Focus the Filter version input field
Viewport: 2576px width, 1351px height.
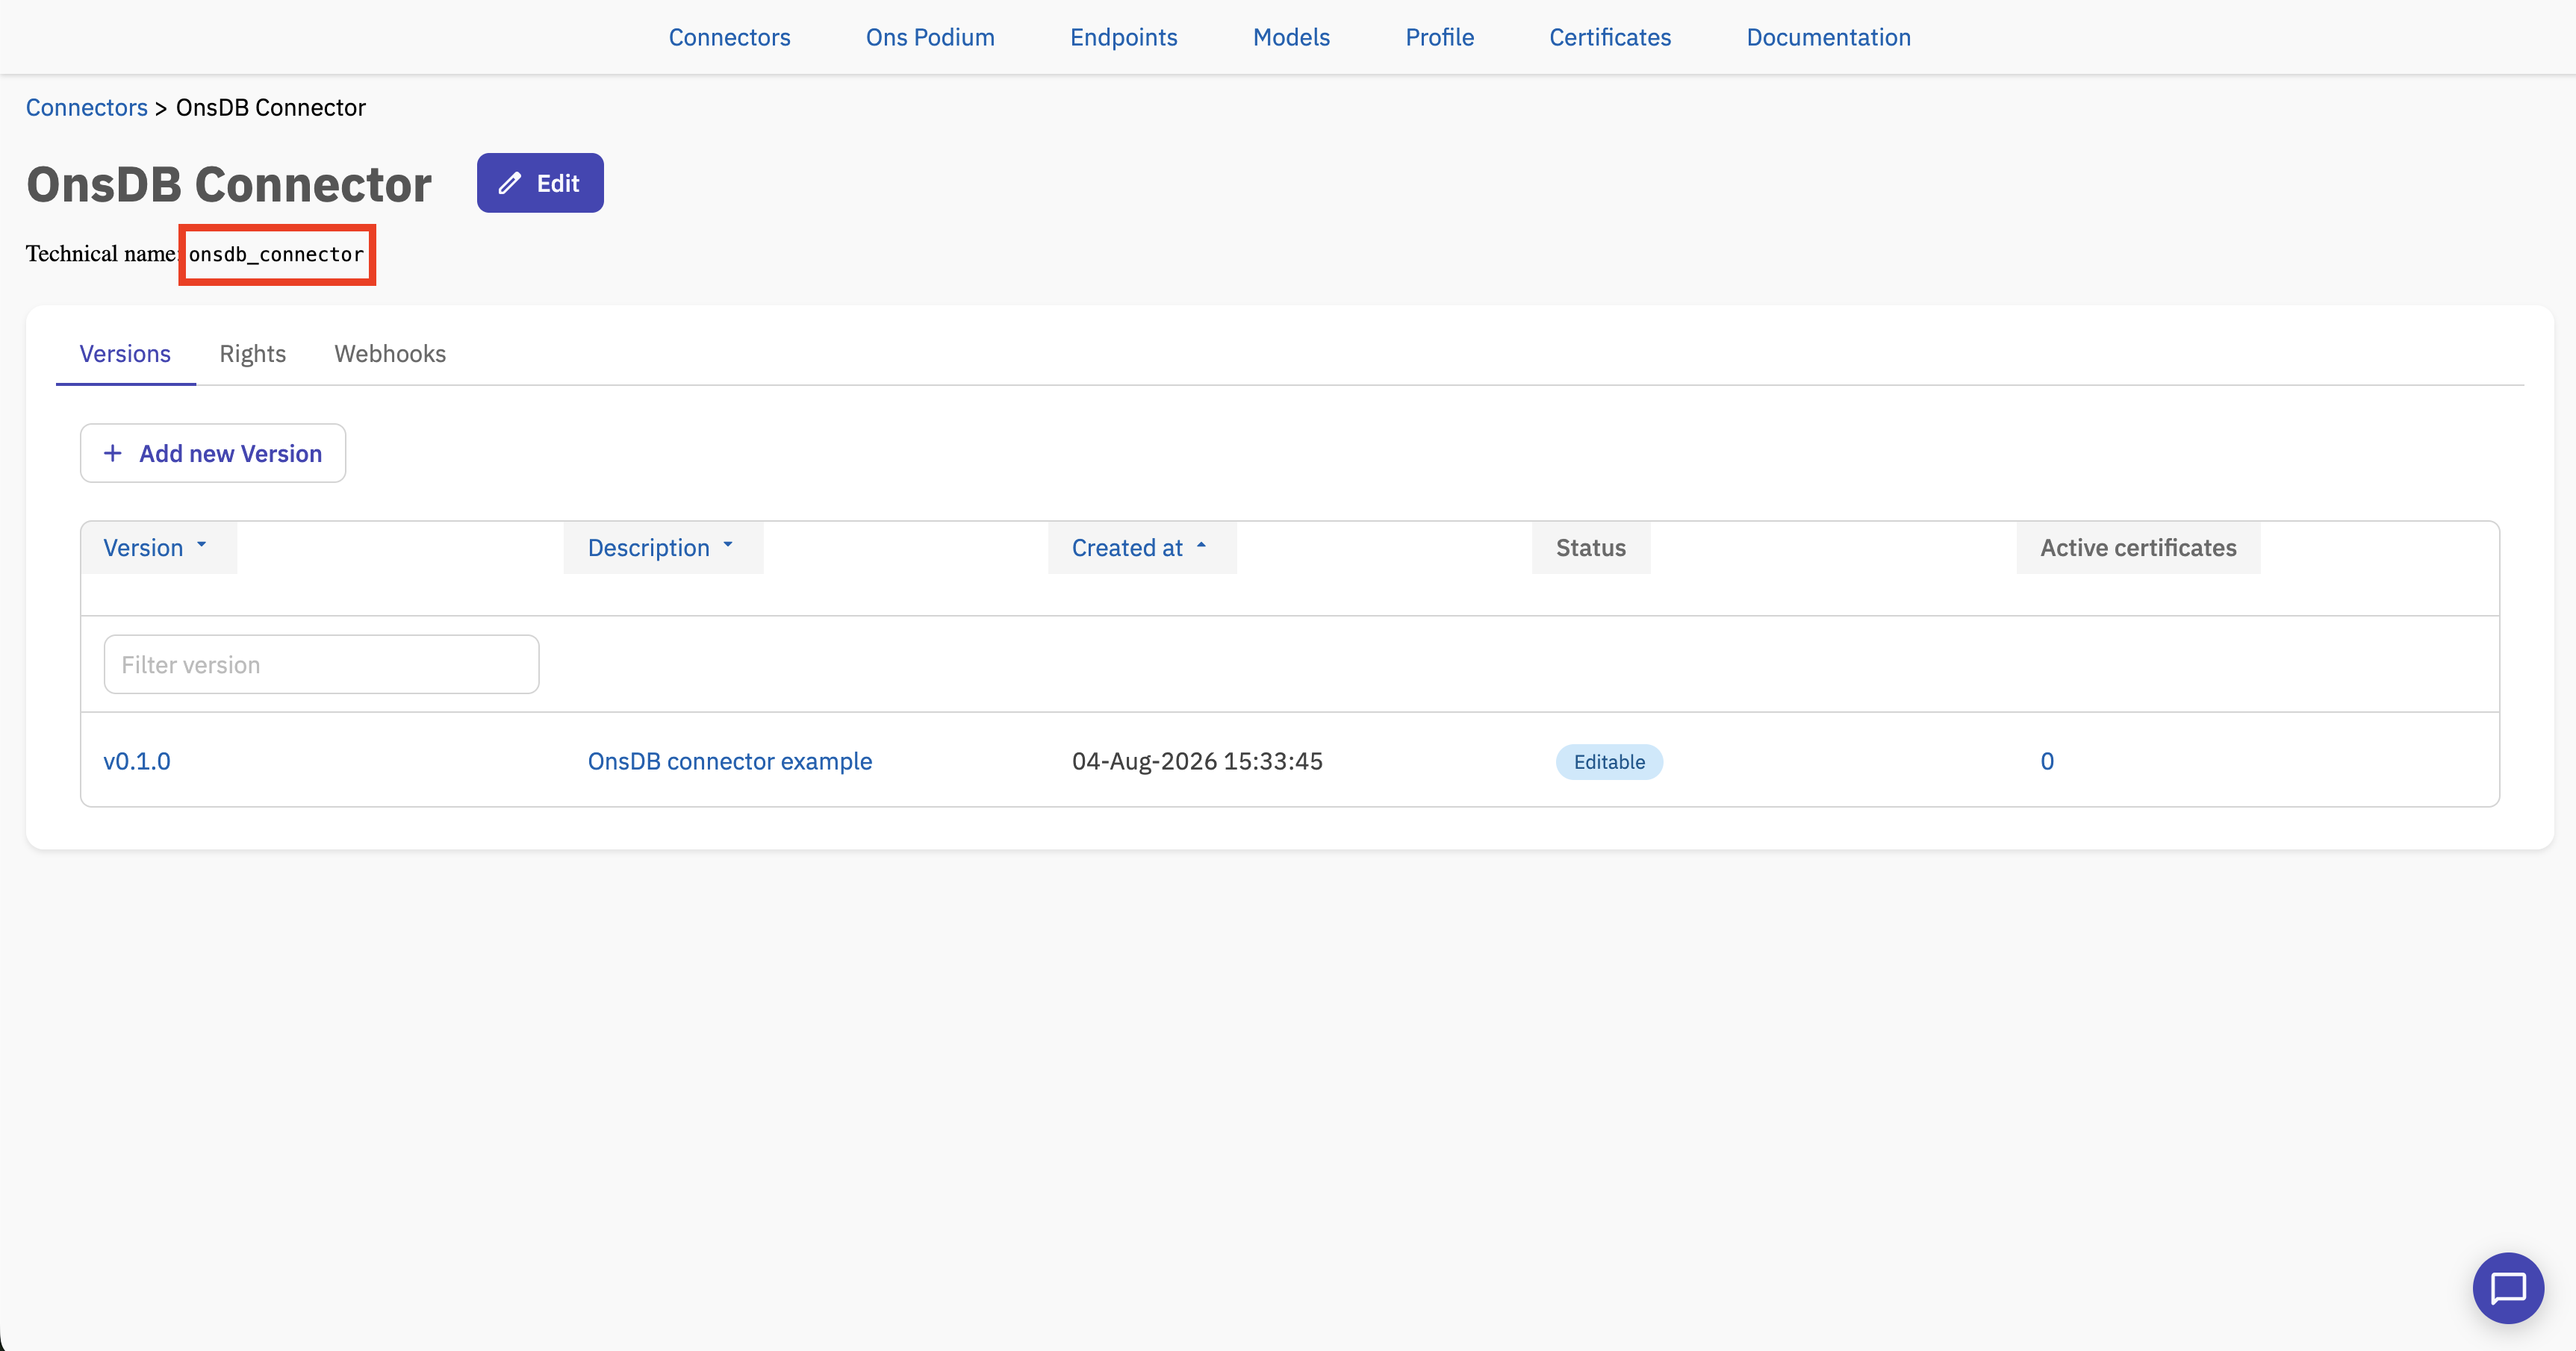click(321, 664)
